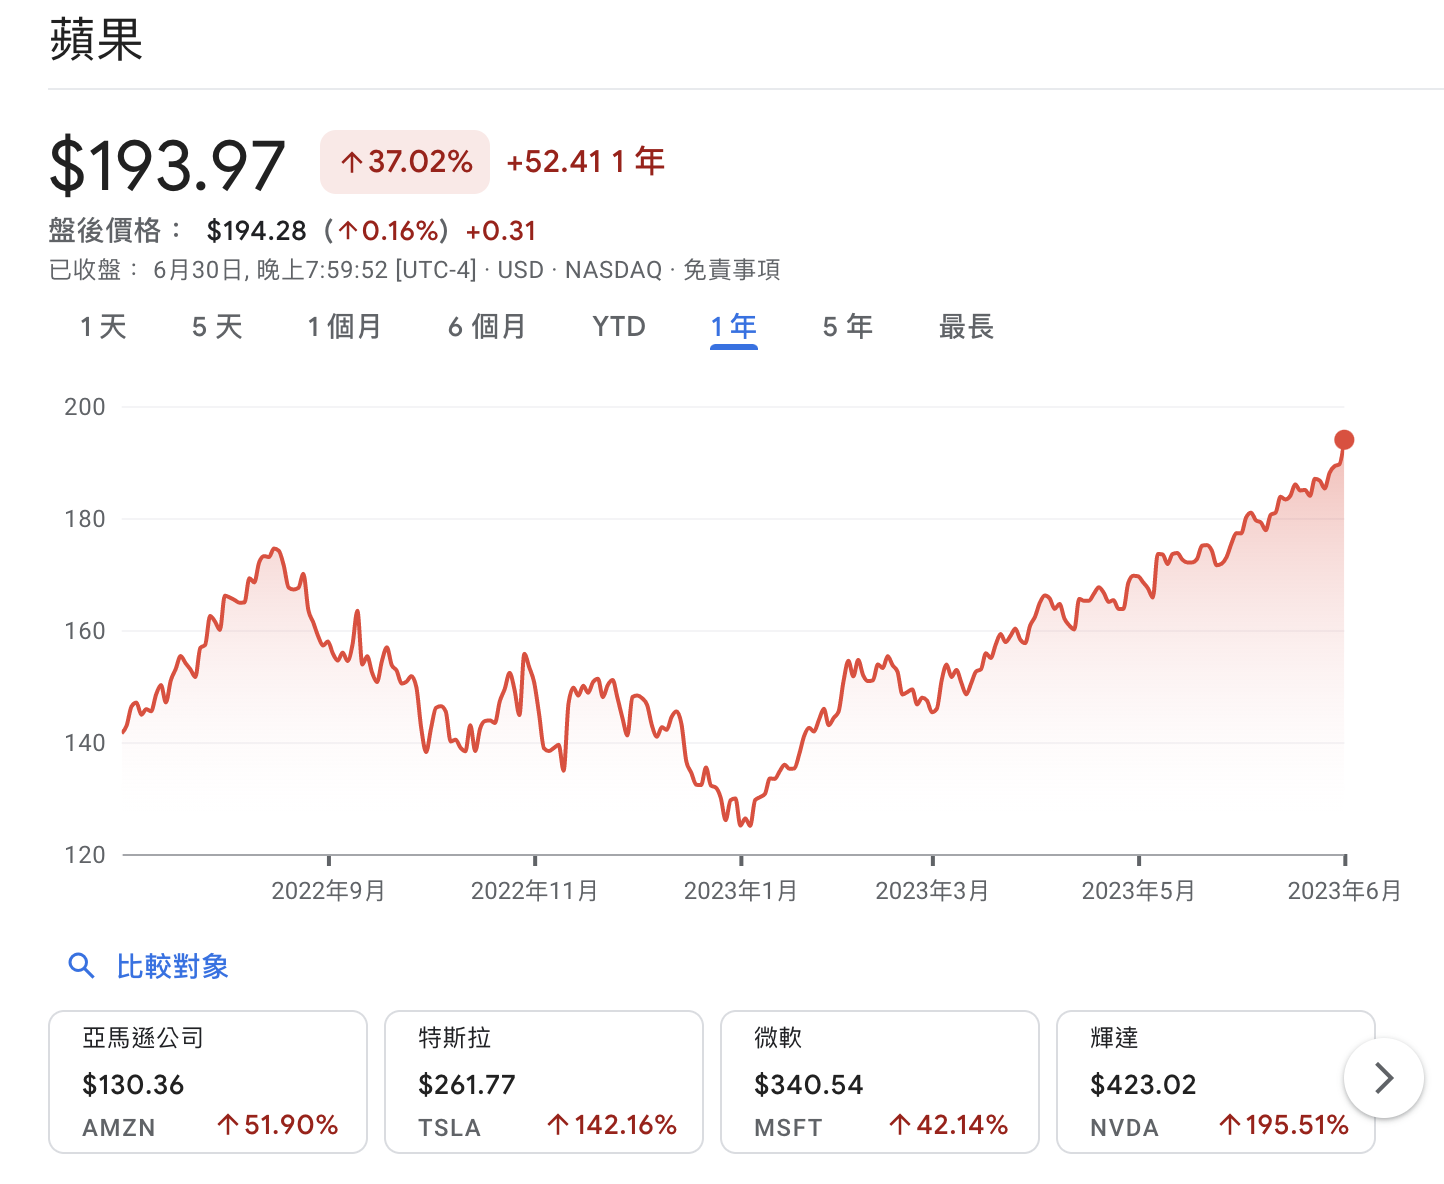
Task: Switch the chart to 5 年
Action: (847, 327)
